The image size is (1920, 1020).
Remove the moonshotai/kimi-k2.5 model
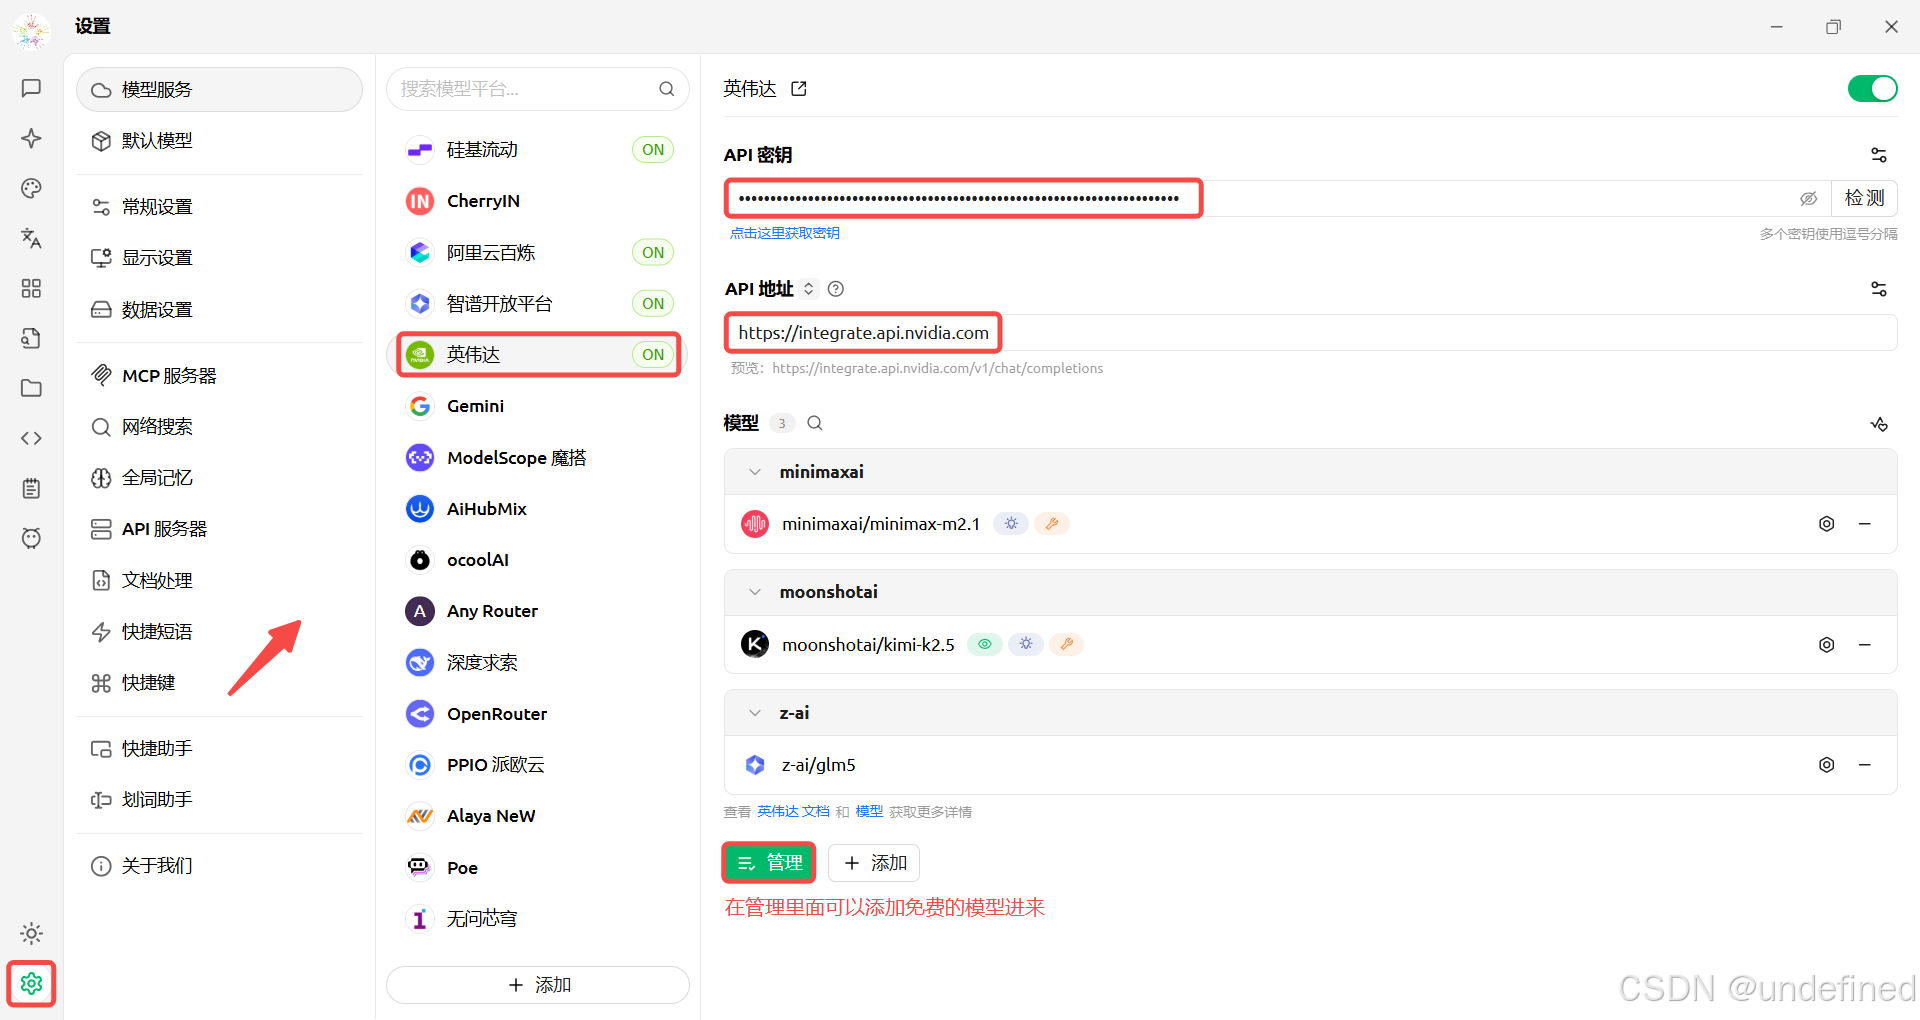coord(1865,645)
